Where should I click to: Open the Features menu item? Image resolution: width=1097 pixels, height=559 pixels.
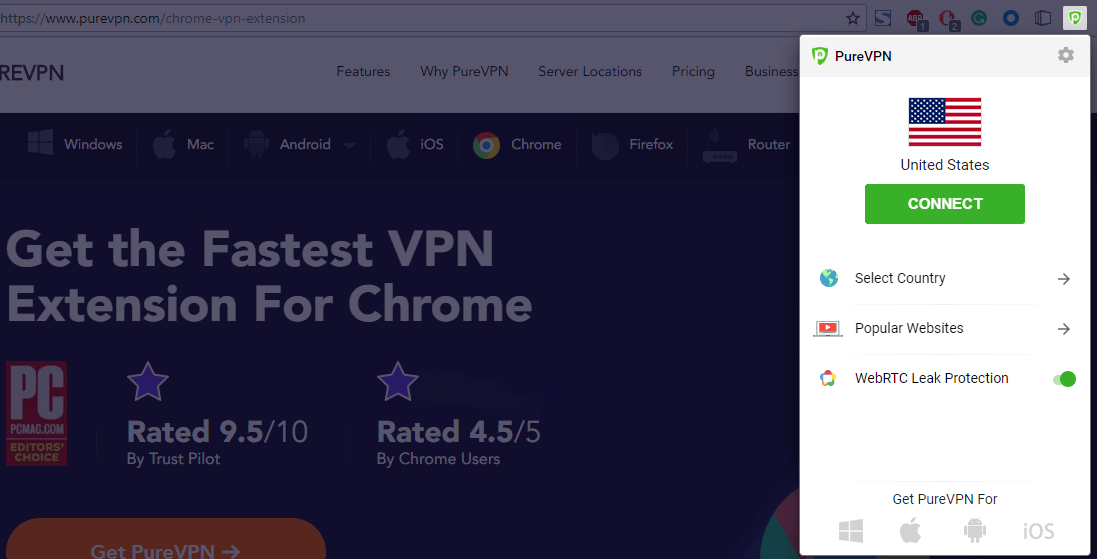(x=363, y=71)
